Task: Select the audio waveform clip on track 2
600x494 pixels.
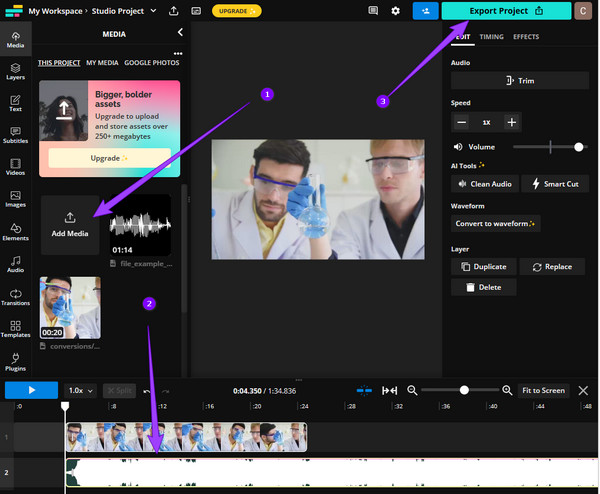Action: click(332, 473)
